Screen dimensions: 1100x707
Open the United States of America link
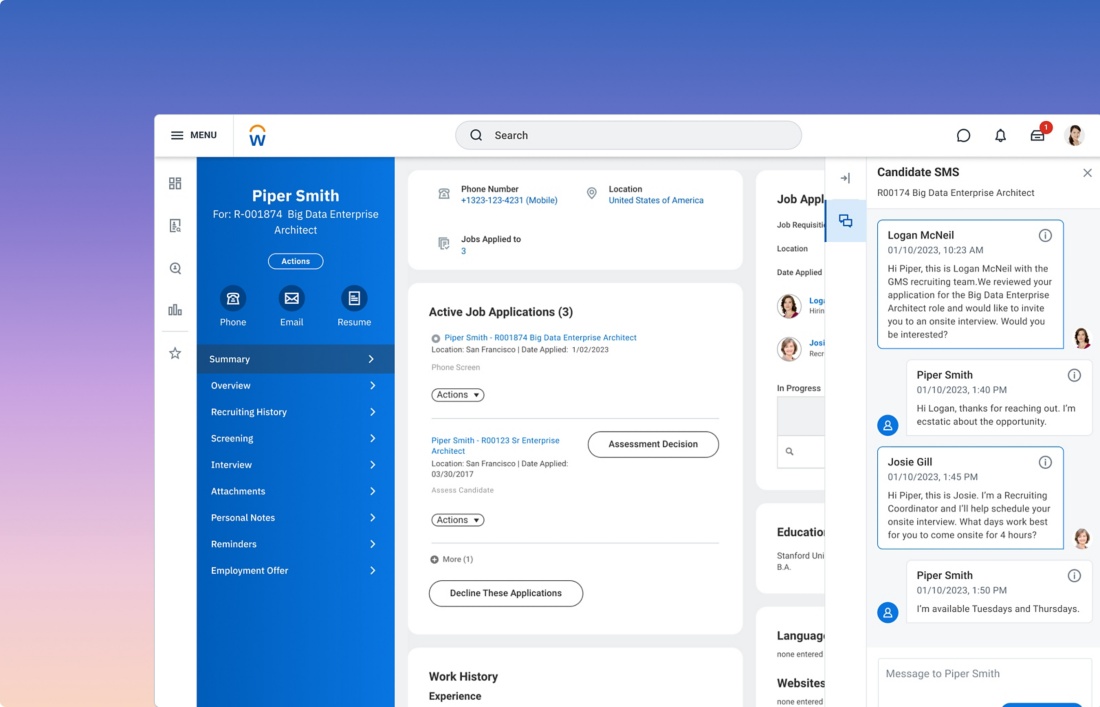(x=656, y=200)
